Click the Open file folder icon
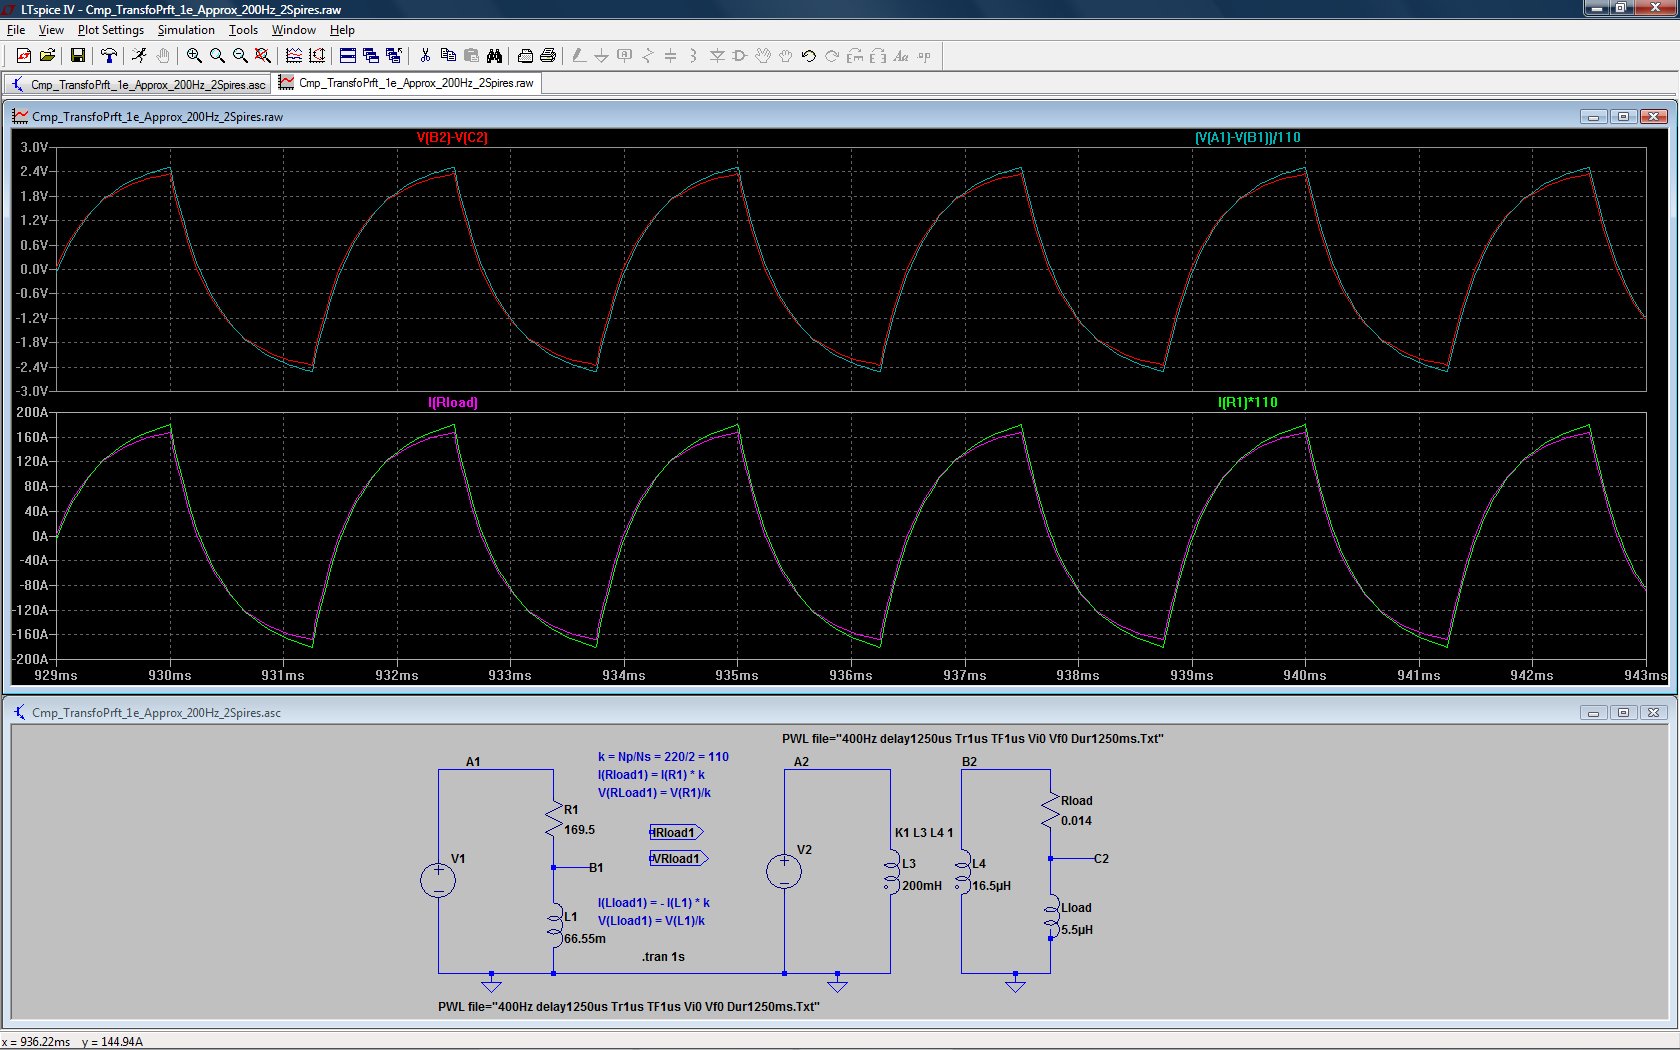The height and width of the screenshot is (1050, 1680). (x=47, y=56)
